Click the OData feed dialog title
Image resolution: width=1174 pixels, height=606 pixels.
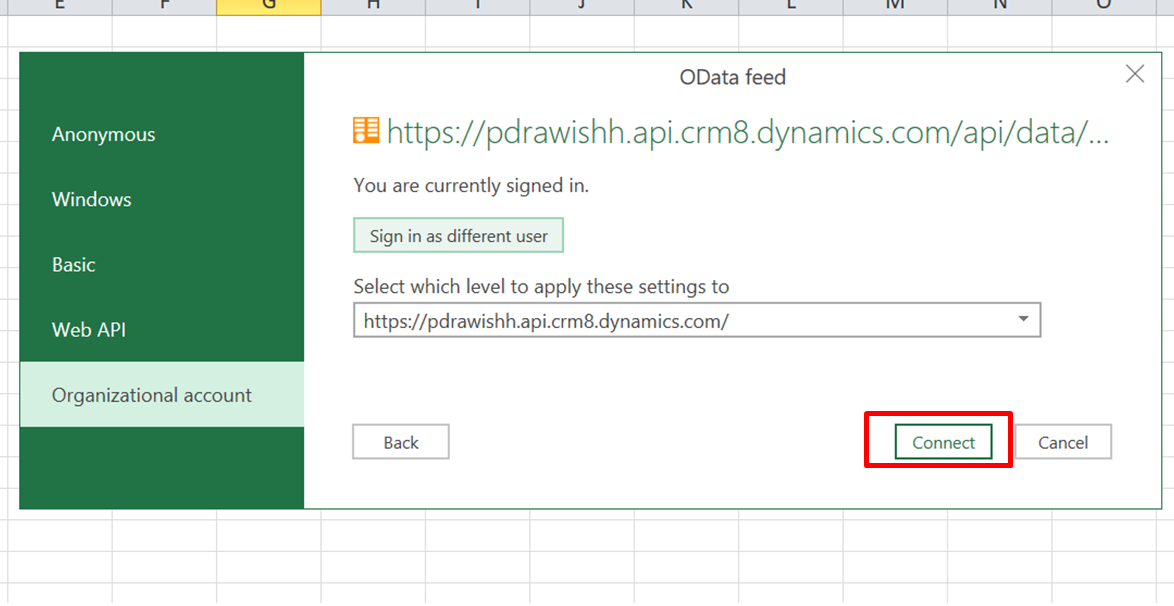point(732,76)
